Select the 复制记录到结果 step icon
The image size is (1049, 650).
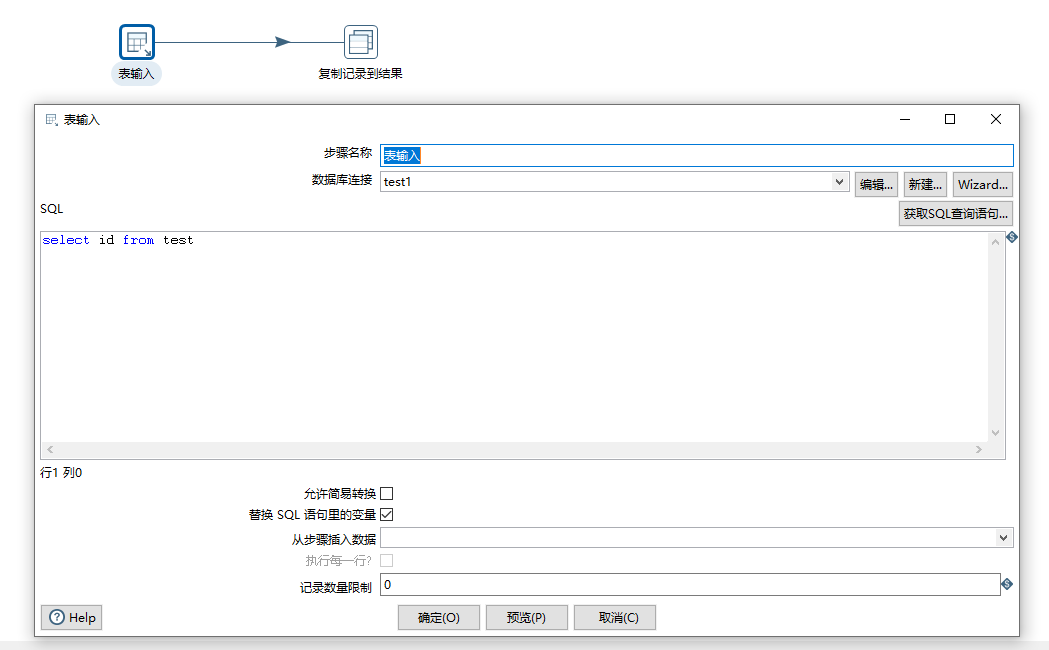click(x=362, y=40)
